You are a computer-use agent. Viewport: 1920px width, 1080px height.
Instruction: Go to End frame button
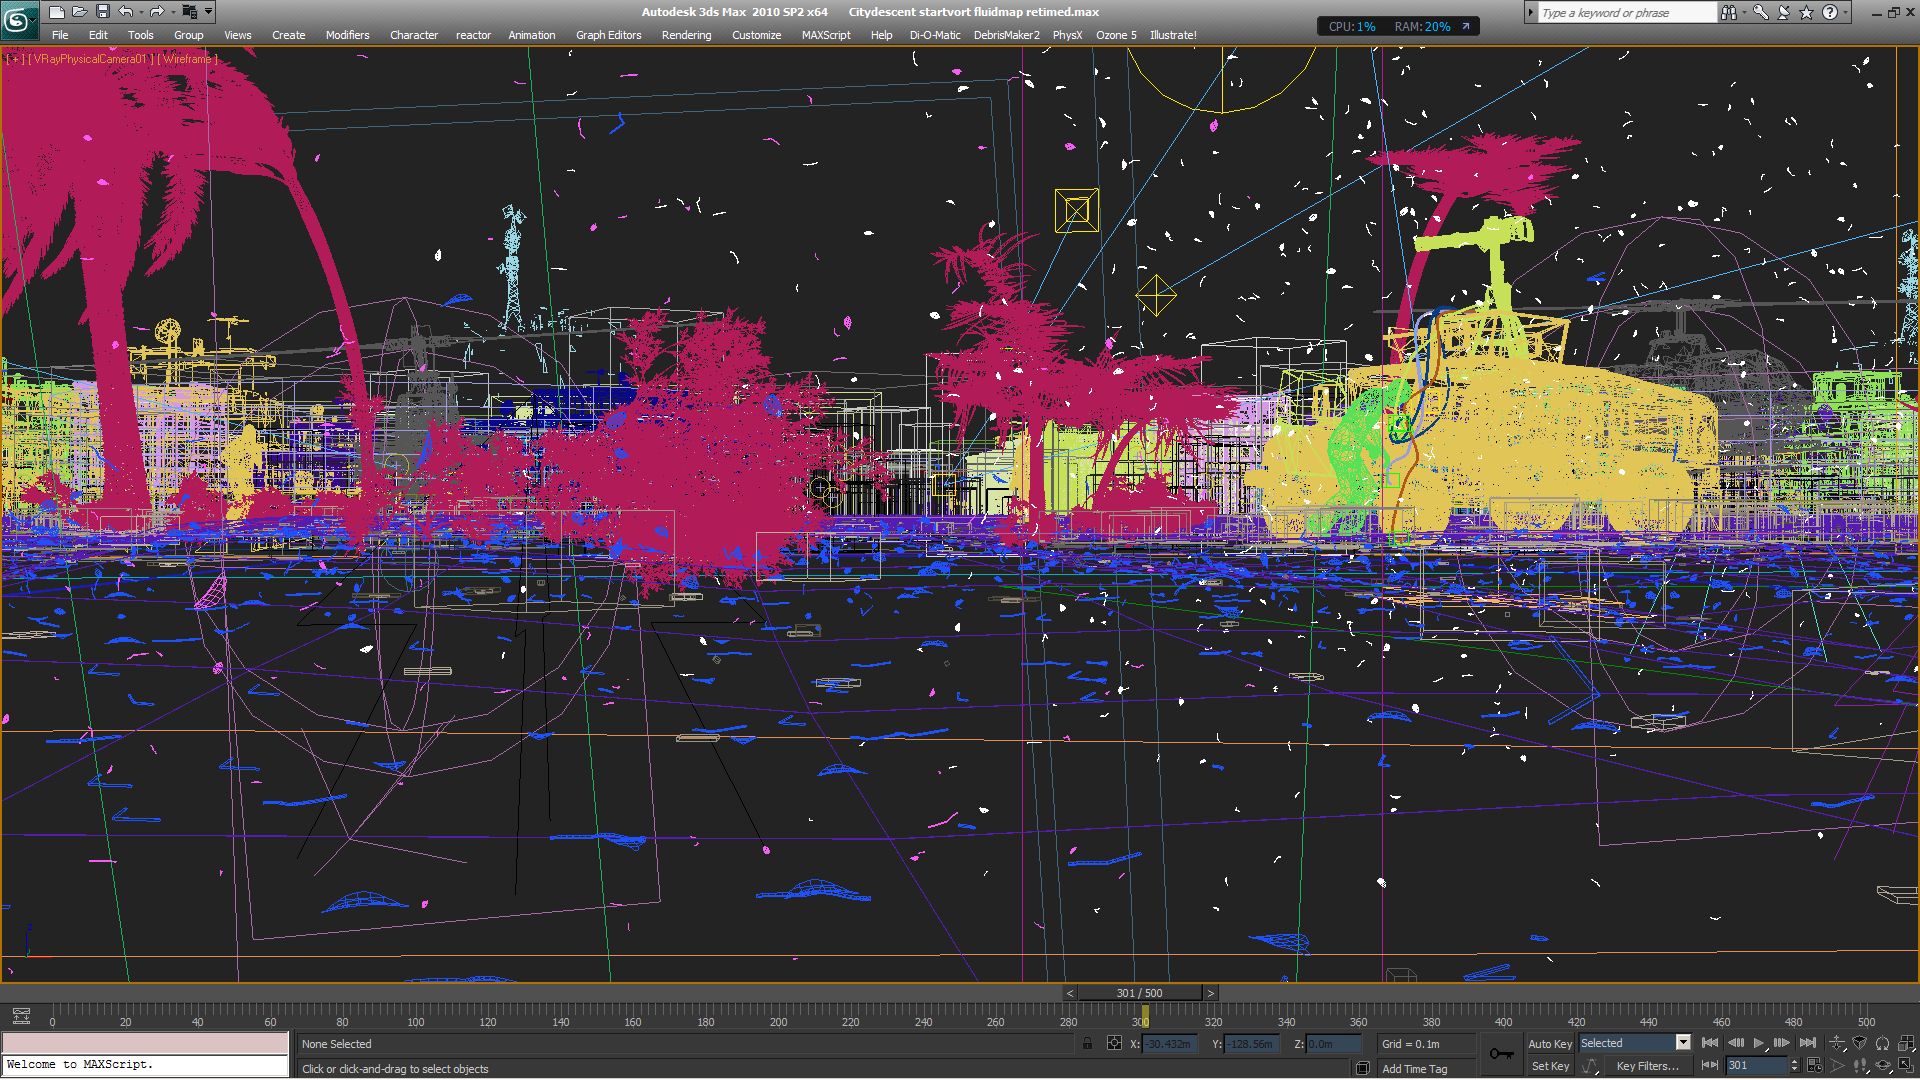tap(1808, 1043)
